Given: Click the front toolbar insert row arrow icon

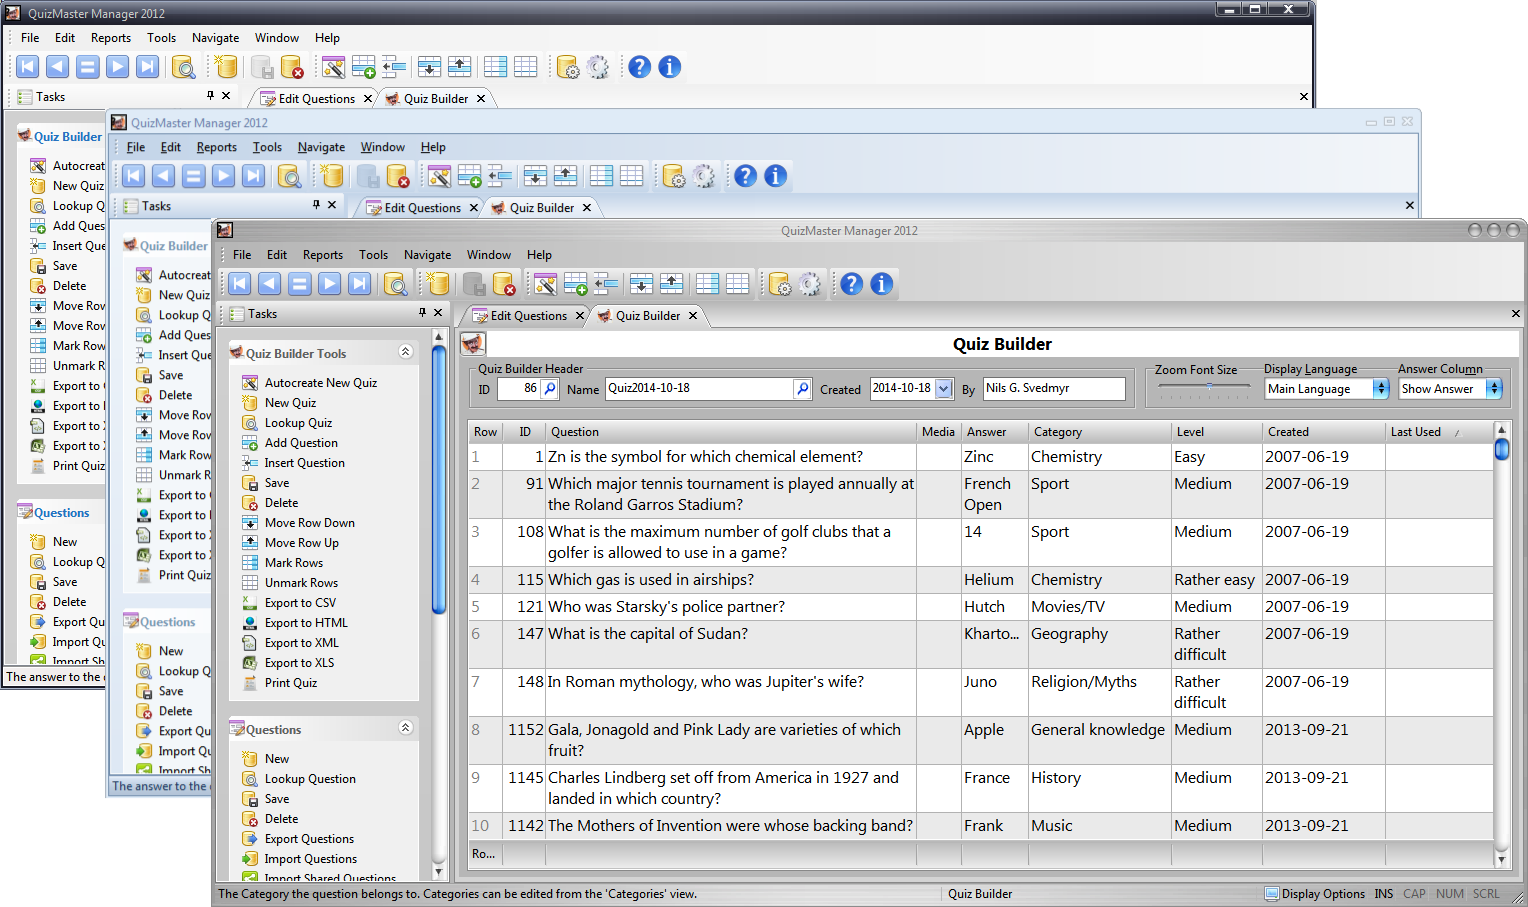Looking at the screenshot, I should [606, 284].
